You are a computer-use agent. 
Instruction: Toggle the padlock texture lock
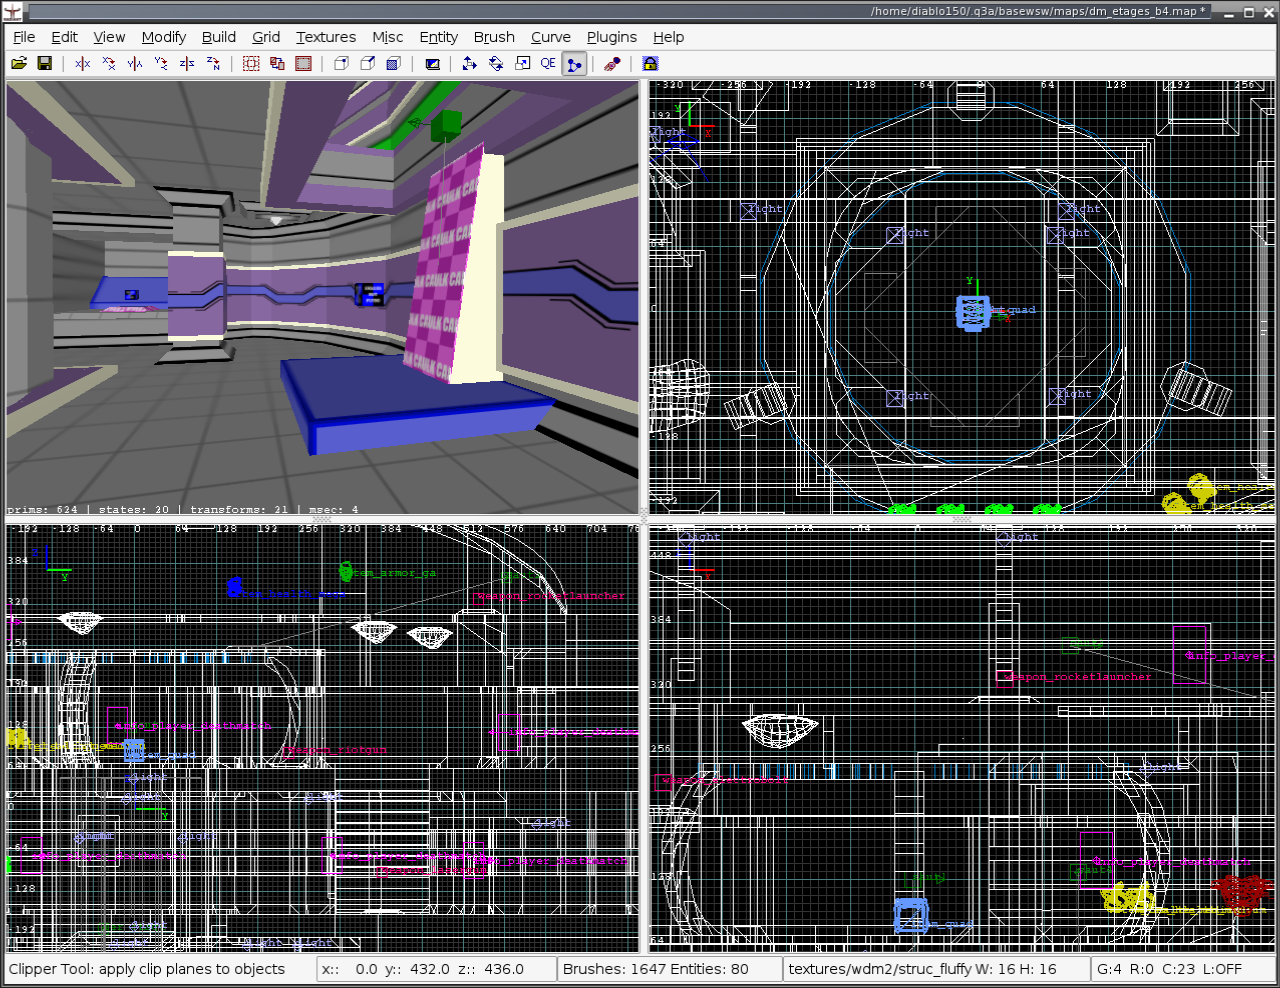point(650,63)
